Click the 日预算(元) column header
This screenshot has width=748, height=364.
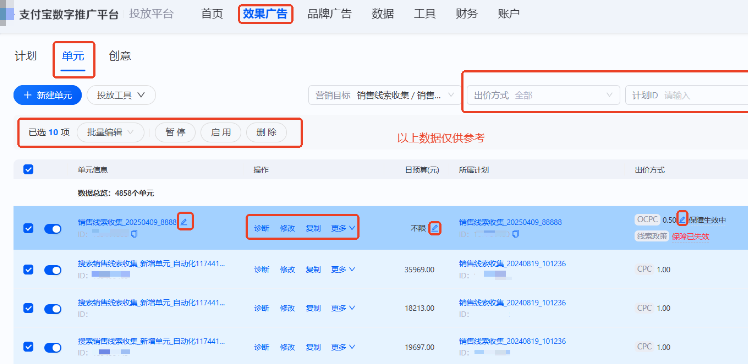[x=422, y=170]
